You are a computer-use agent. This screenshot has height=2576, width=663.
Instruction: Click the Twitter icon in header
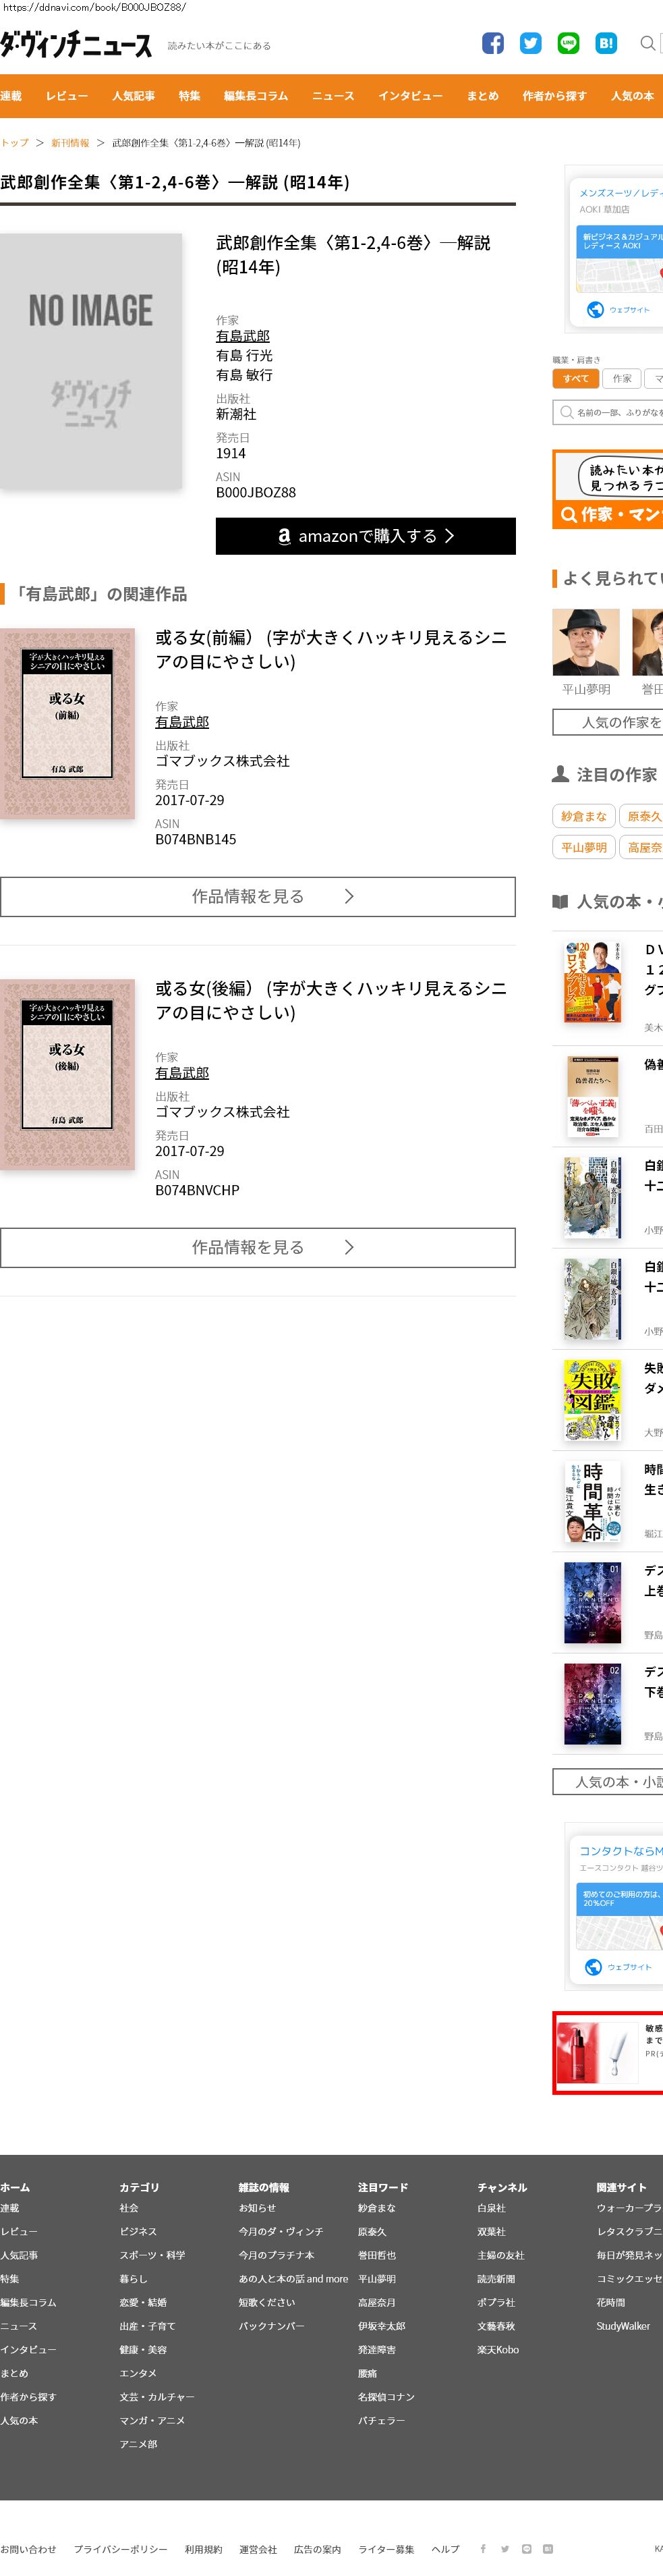(x=531, y=43)
